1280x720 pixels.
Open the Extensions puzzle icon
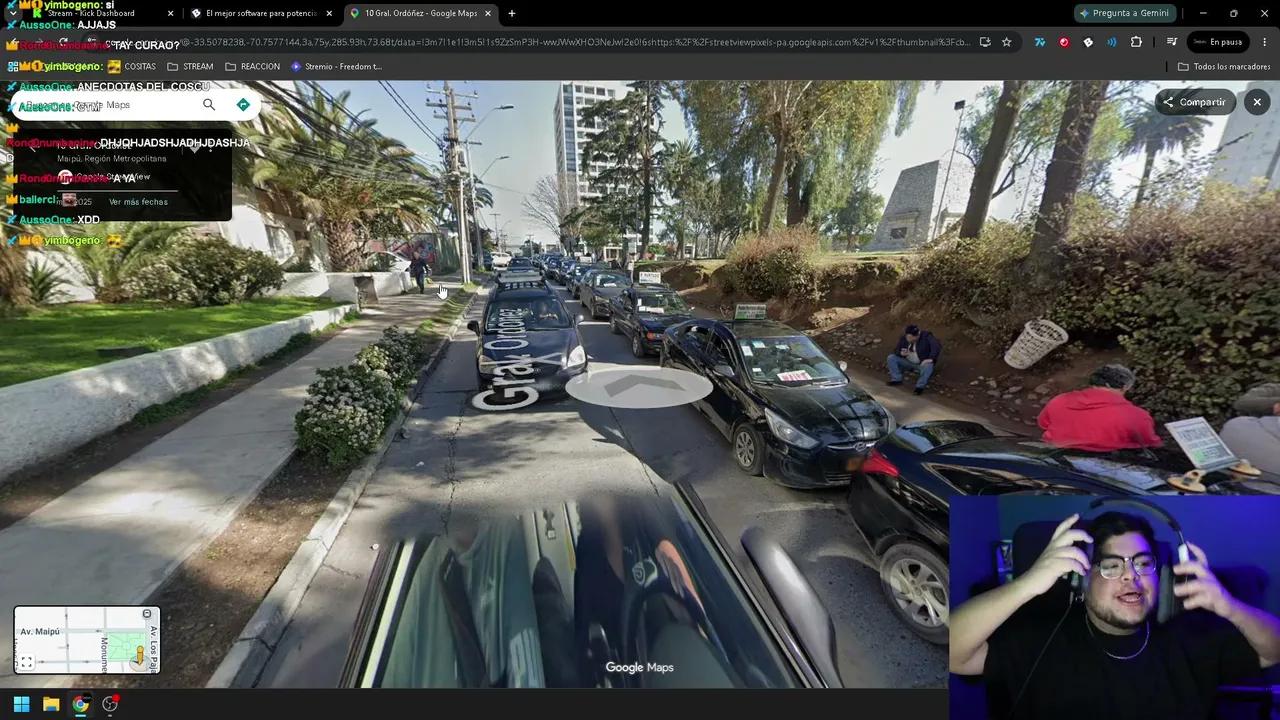[1136, 42]
